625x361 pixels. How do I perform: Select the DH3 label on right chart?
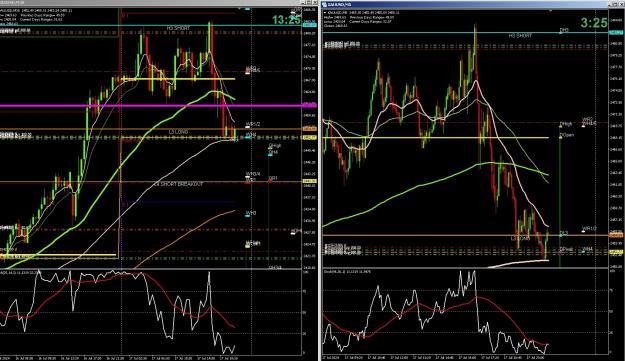(x=564, y=30)
